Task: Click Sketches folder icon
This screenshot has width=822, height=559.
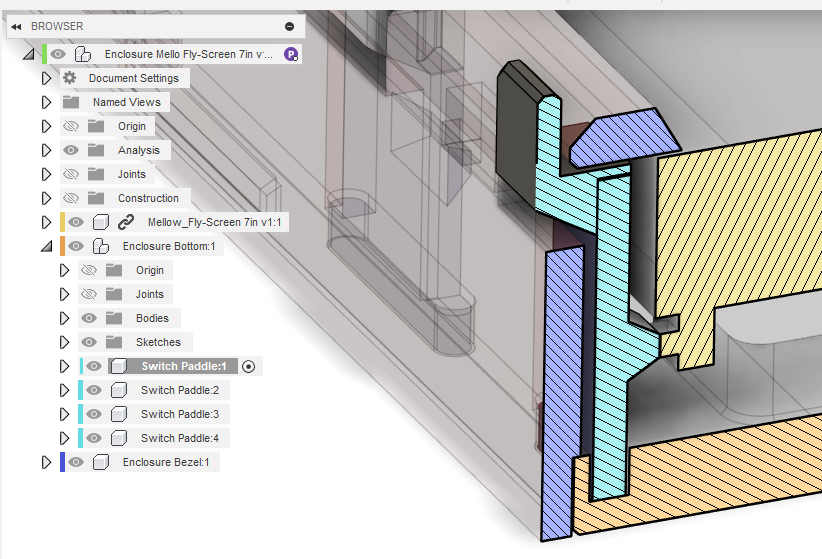Action: (x=114, y=342)
